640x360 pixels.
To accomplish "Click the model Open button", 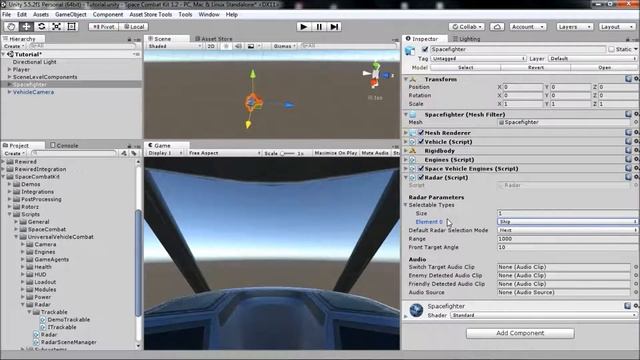I will pyautogui.click(x=604, y=68).
